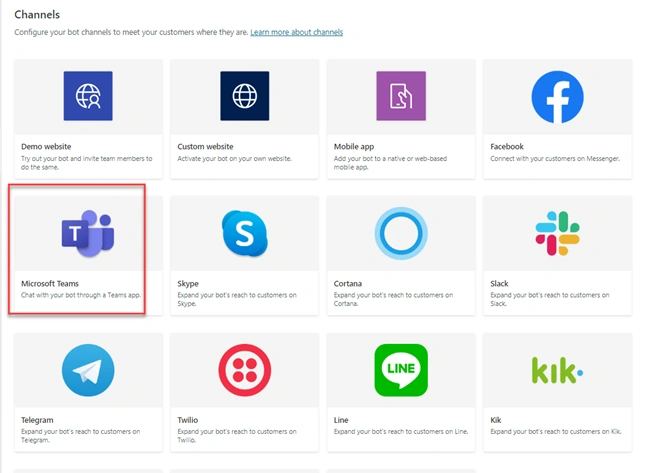Click the Twilio card description text
The image size is (650, 473).
coord(237,436)
